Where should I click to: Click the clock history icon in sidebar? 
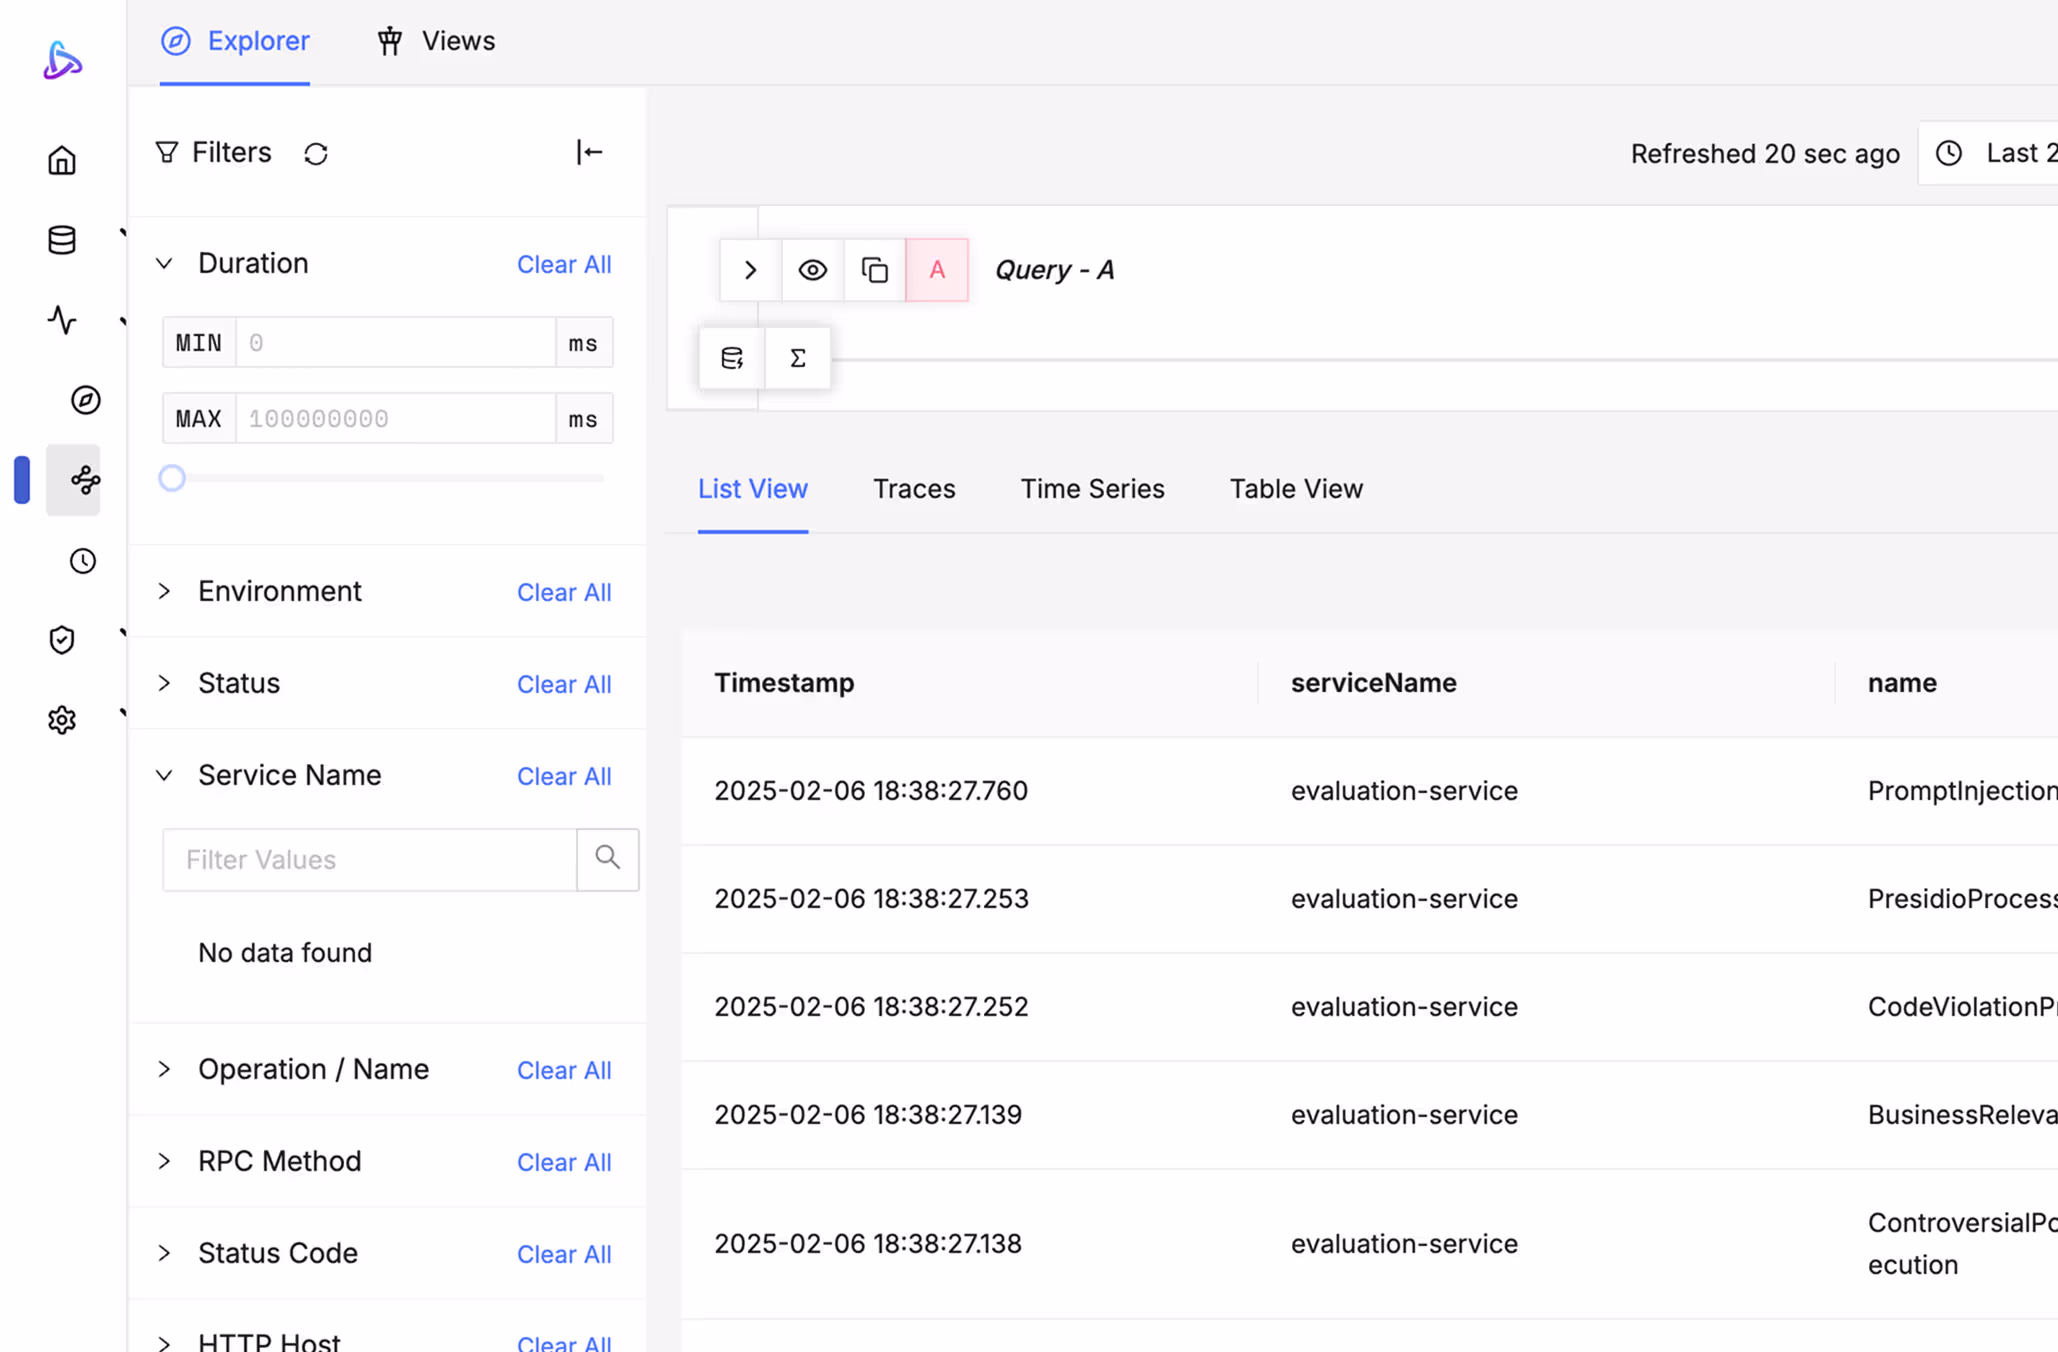click(x=83, y=561)
